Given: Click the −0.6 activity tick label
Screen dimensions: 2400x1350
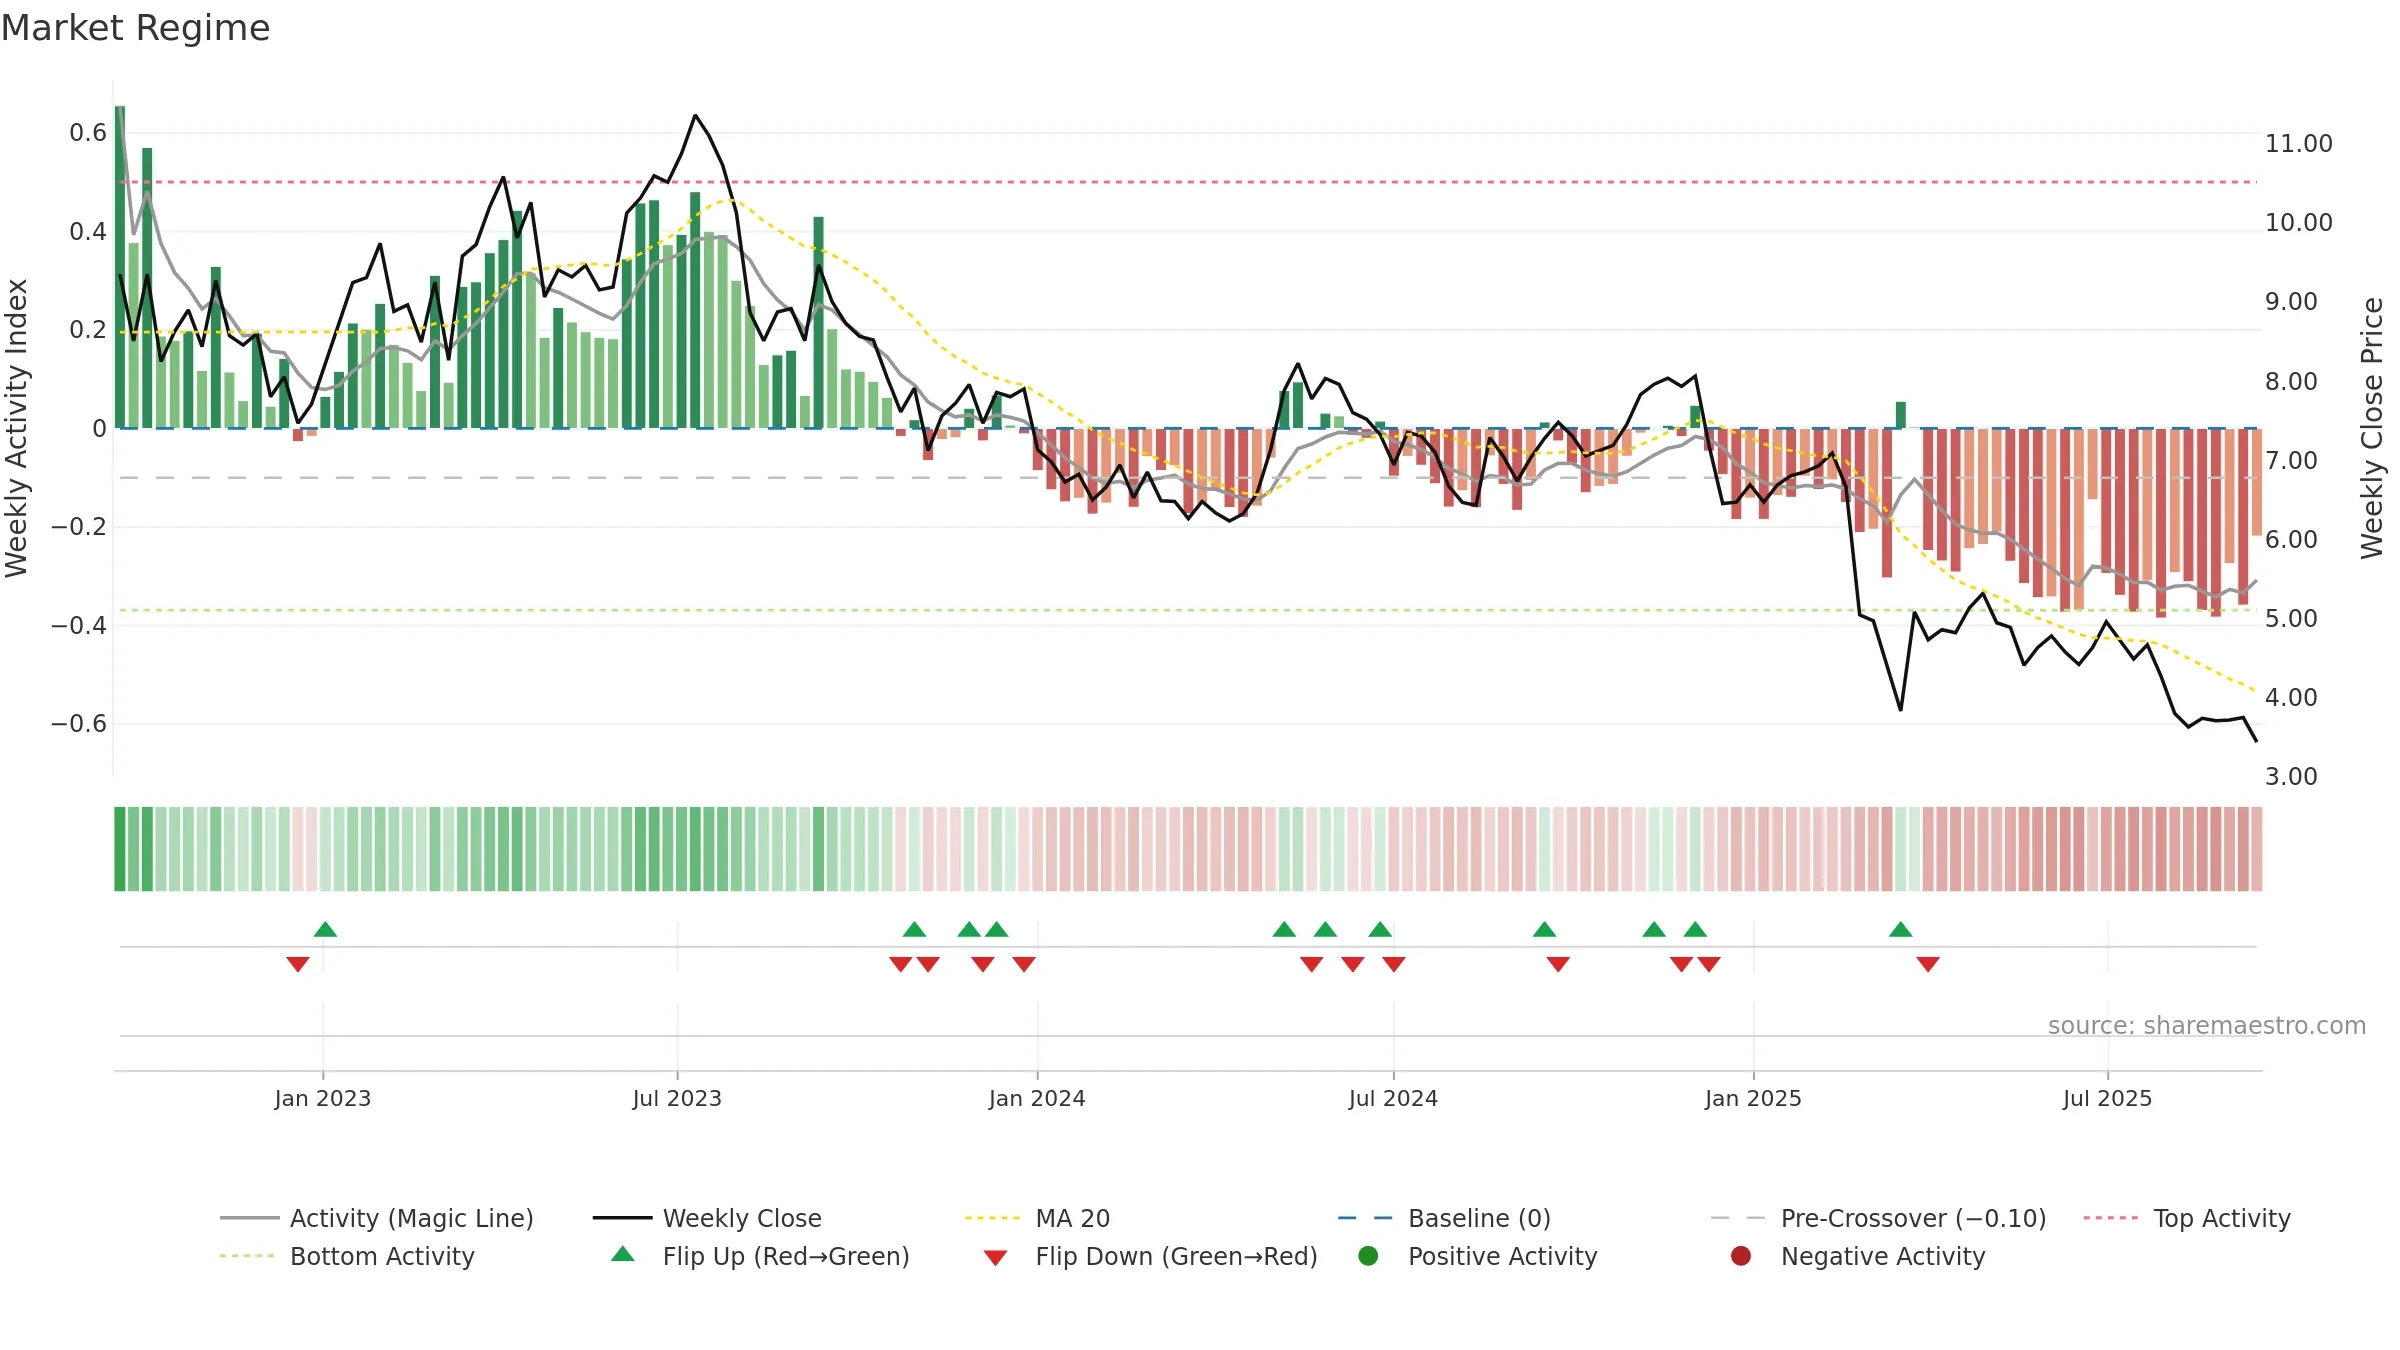Looking at the screenshot, I should (x=78, y=724).
